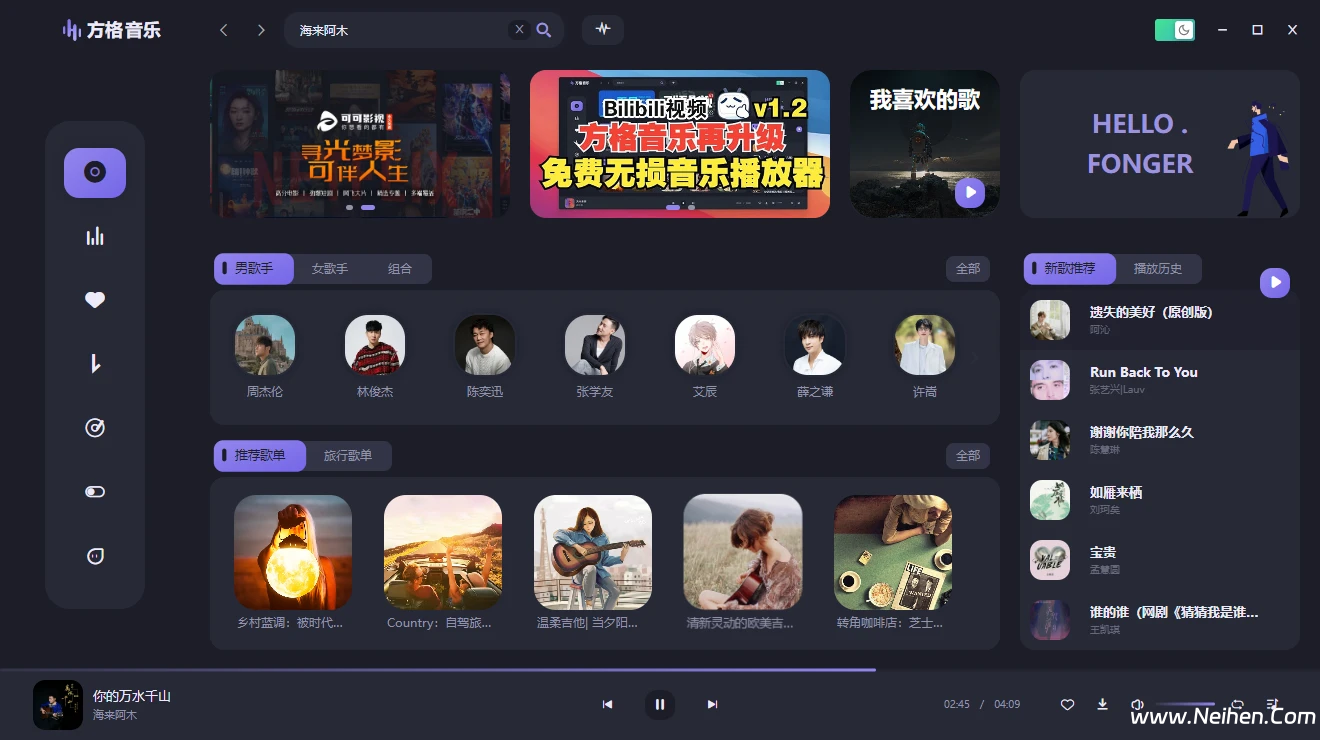Click the playback progress bar
Image resolution: width=1320 pixels, height=740 pixels.
point(660,669)
